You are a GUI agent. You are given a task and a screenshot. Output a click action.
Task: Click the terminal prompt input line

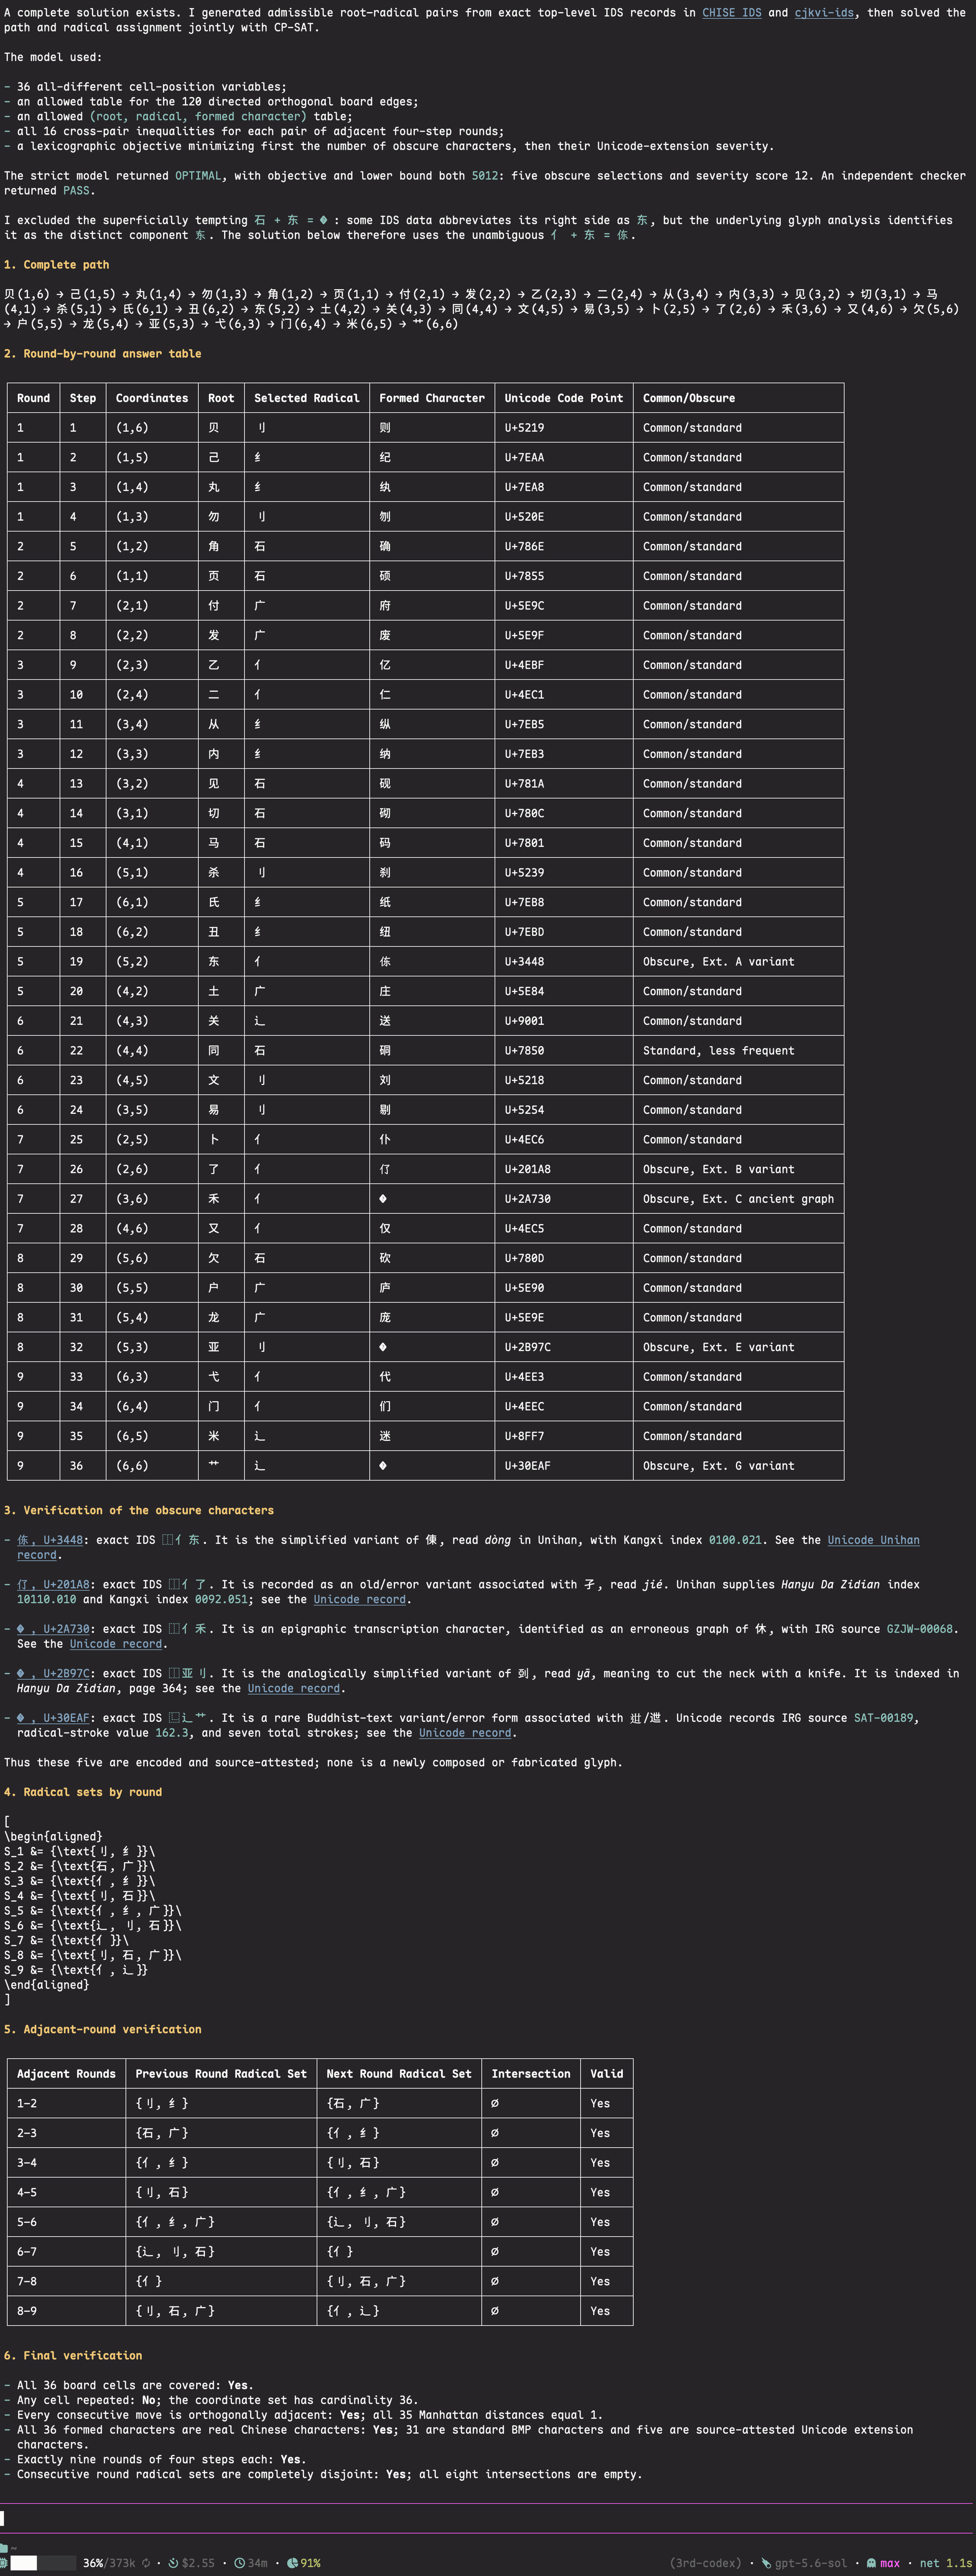coord(488,2518)
